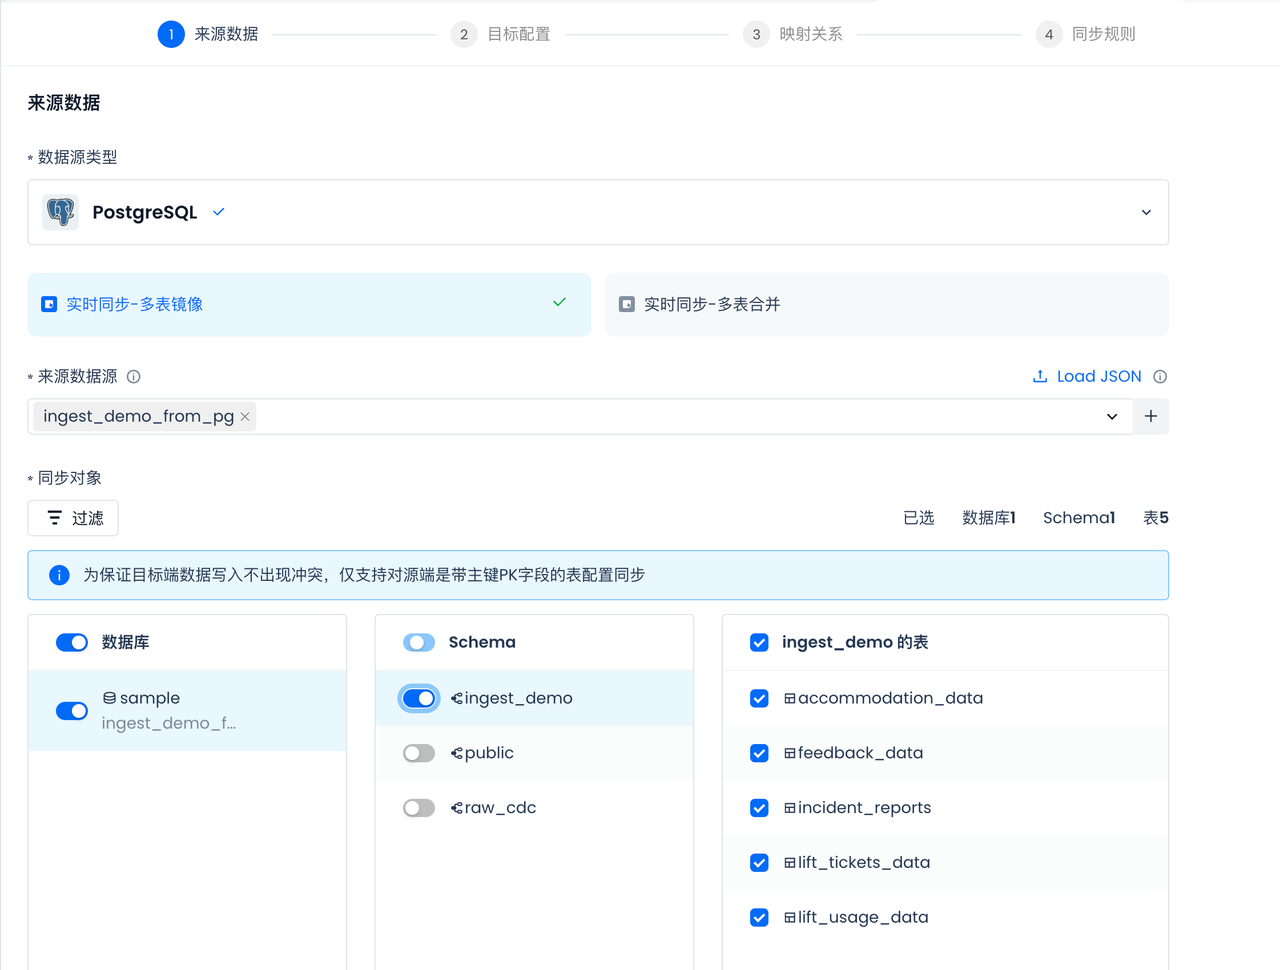Remove the ingest_demo_from_pg tag

coord(245,417)
